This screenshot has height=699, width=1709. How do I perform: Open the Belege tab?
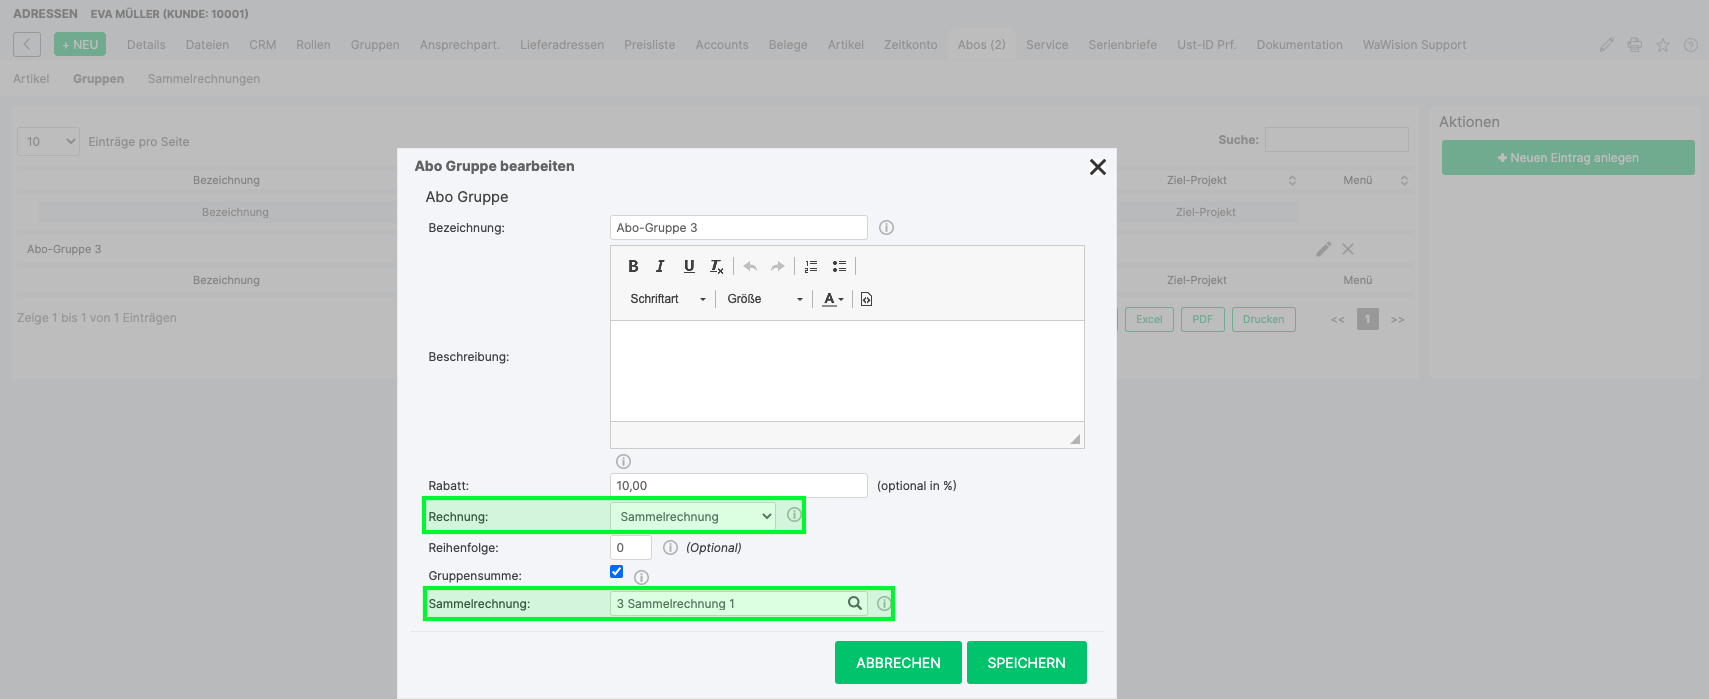[x=788, y=45]
